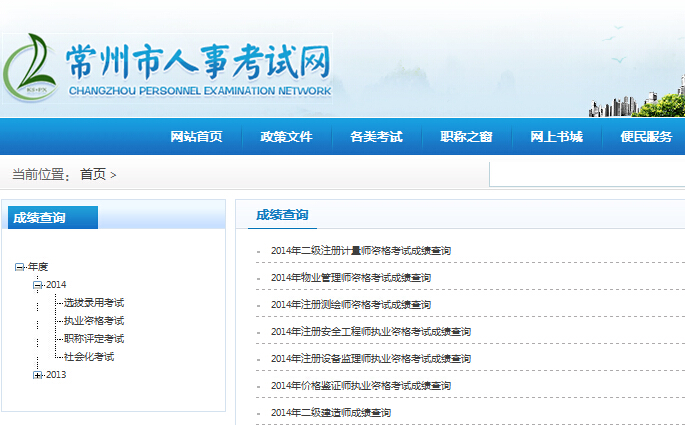Viewport: 685px width, 425px height.
Task: Select 执业资格考试 in the tree
Action: (x=94, y=321)
